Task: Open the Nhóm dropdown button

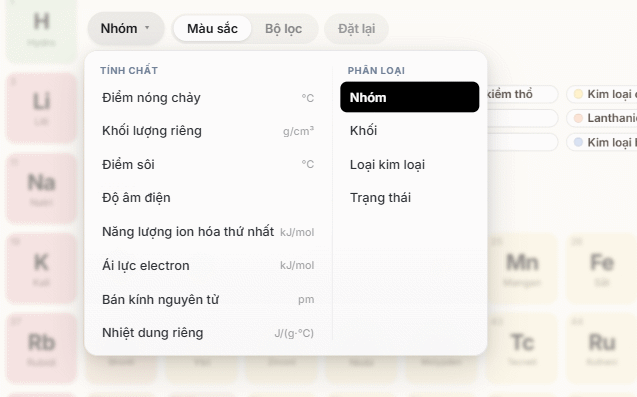Action: click(x=126, y=29)
